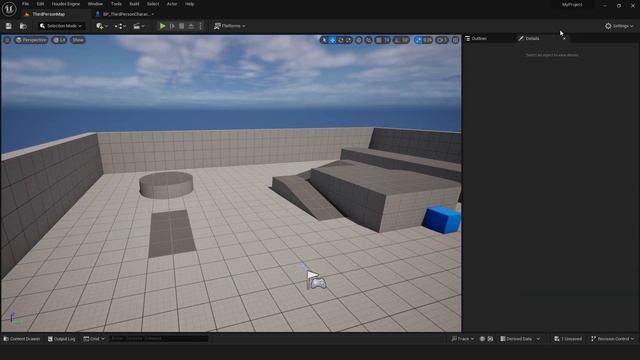Viewport: 640px width, 360px height.
Task: Open the Houdini Engine menu
Action: pos(66,4)
